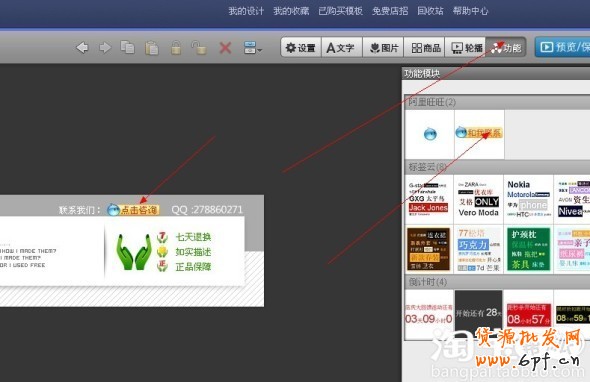Viewport: 590px width, 382px height.
Task: Pick the 和我联系 Wangwang widget thumbnail
Action: [479, 134]
